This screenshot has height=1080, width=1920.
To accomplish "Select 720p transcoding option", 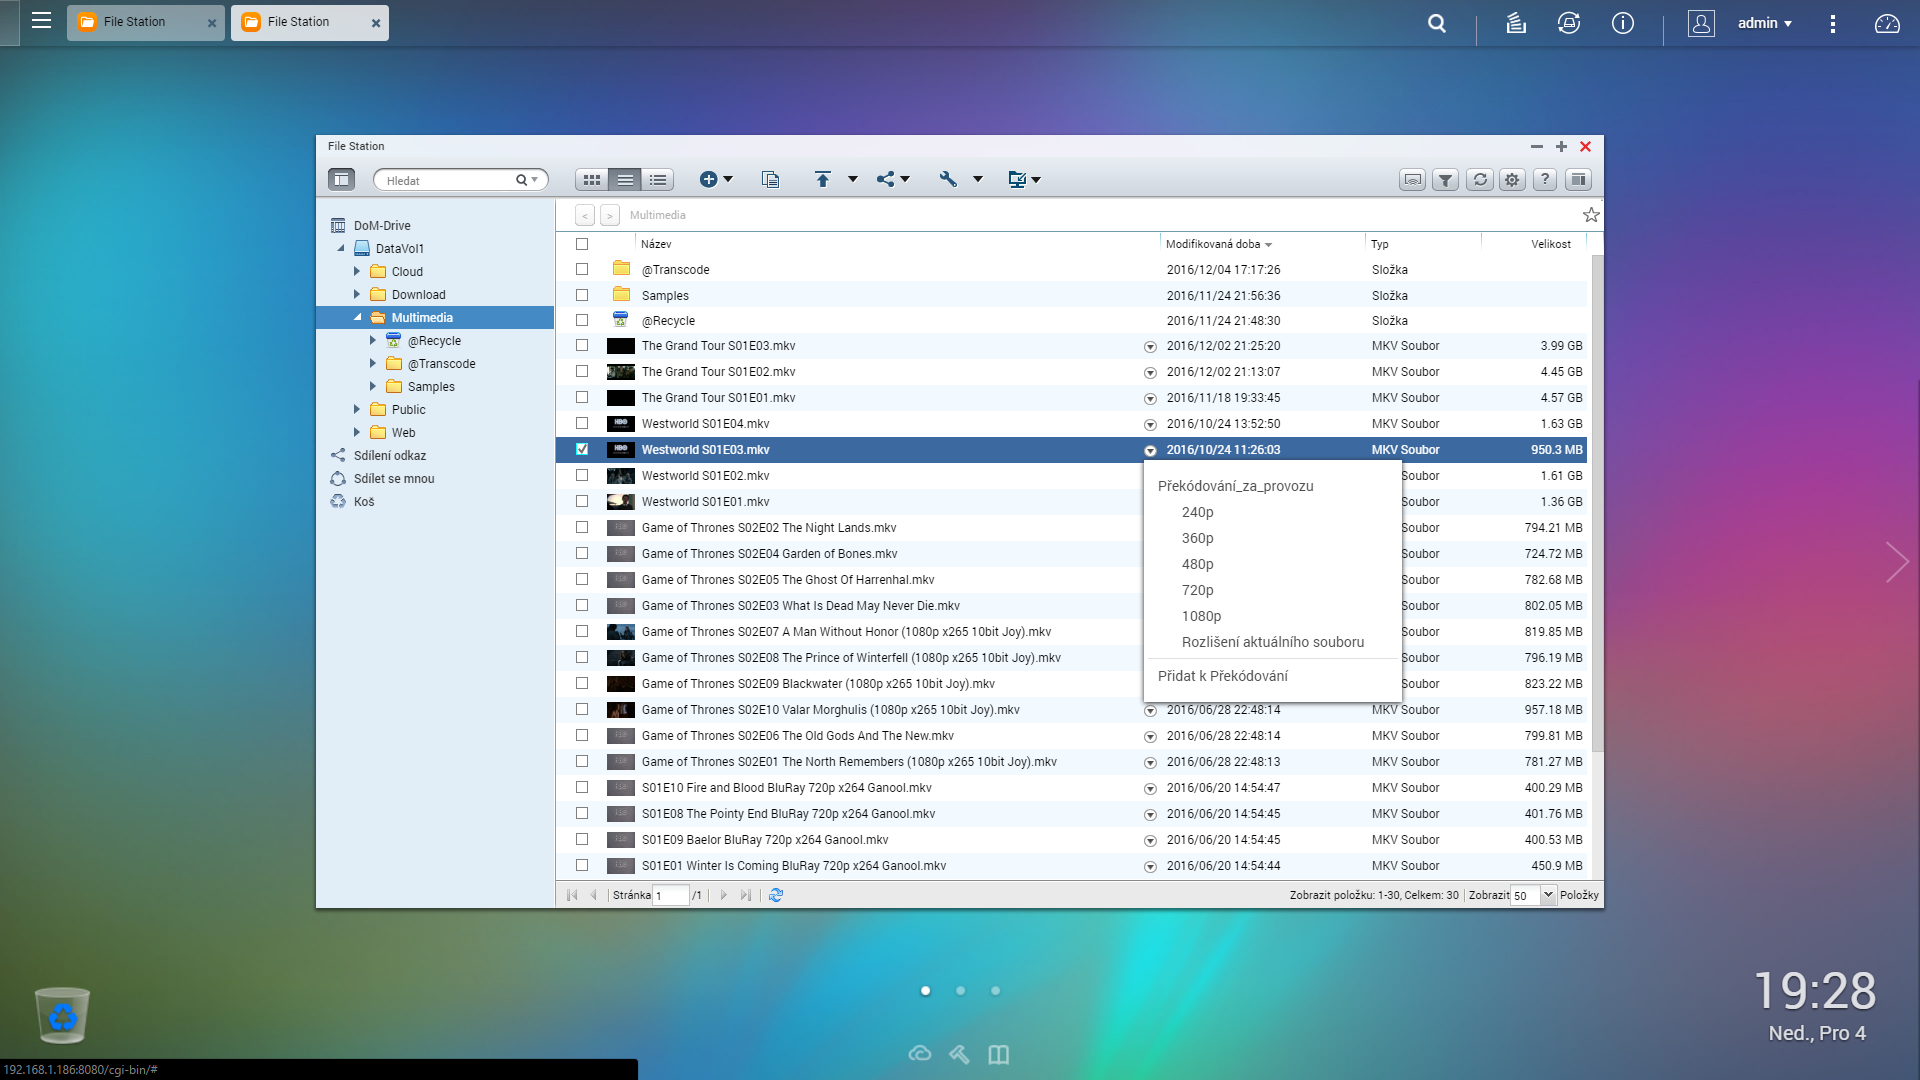I will point(1197,590).
